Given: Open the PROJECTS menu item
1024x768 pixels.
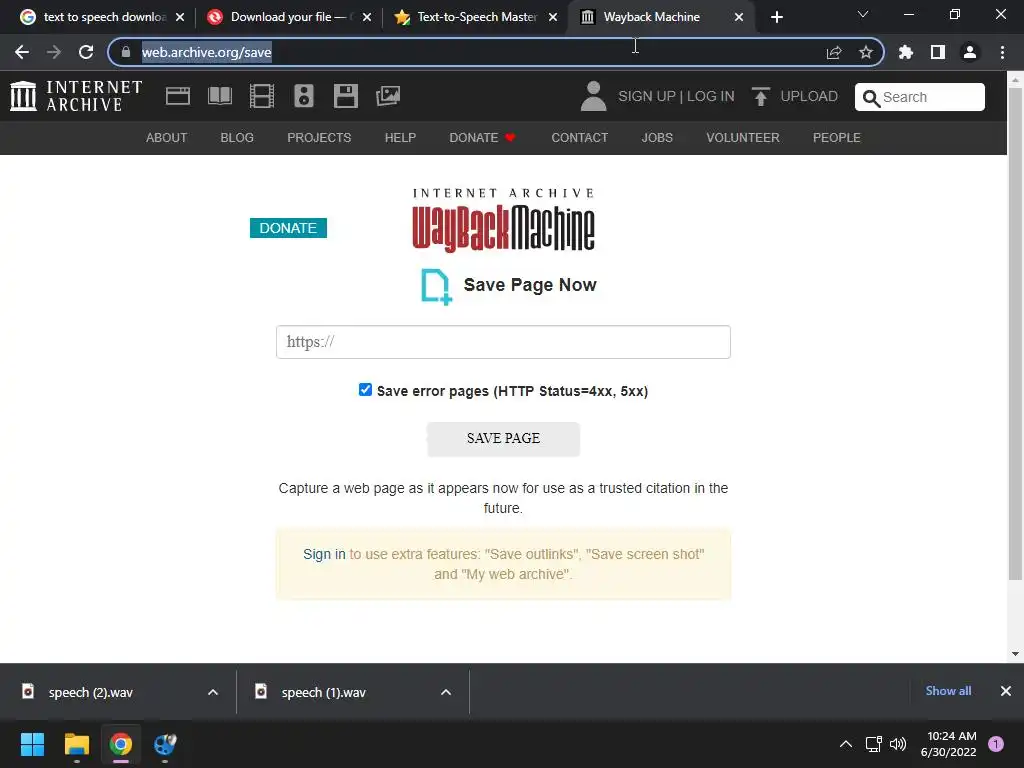Looking at the screenshot, I should tap(319, 138).
